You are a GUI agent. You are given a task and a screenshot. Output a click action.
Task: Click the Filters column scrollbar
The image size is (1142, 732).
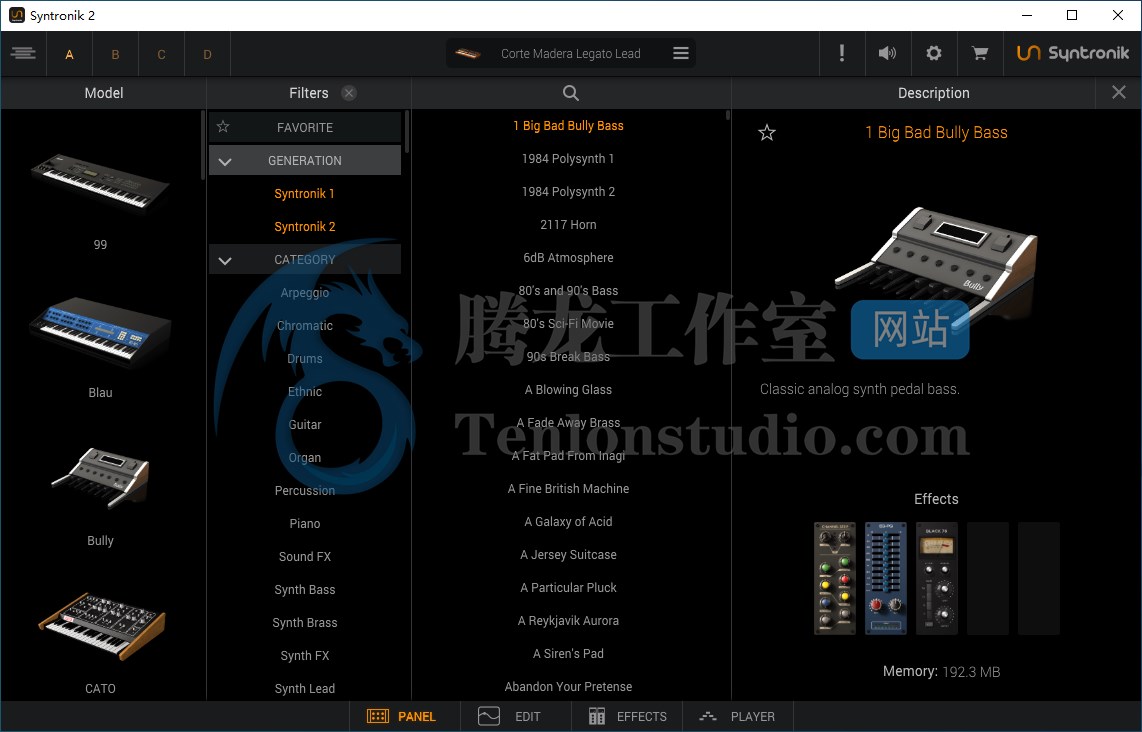(406, 131)
